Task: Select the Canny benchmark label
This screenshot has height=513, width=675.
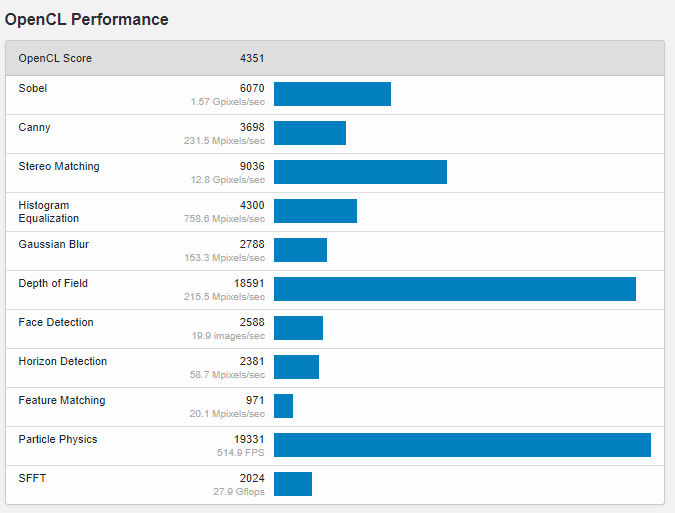Action: (34, 127)
